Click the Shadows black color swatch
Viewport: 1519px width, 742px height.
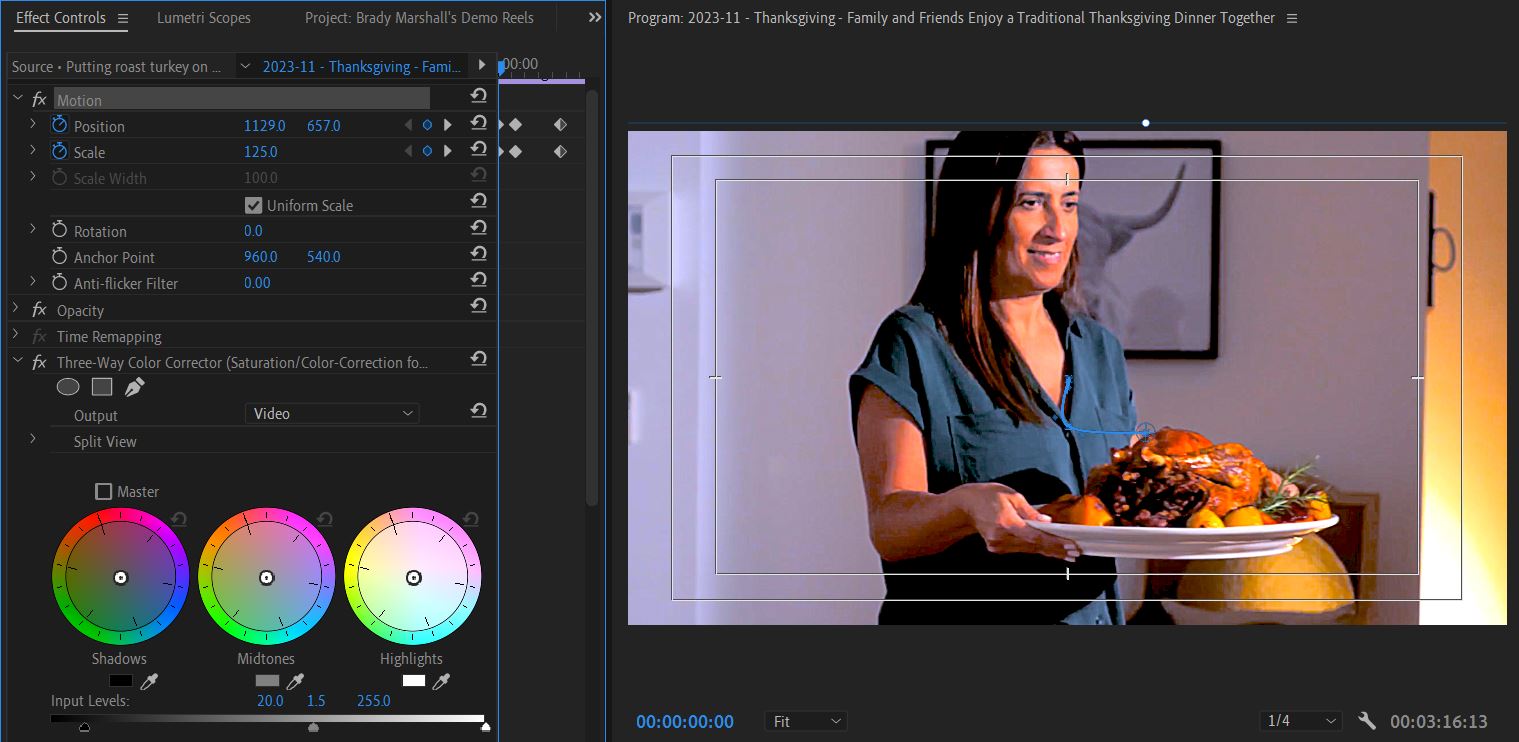(x=121, y=681)
